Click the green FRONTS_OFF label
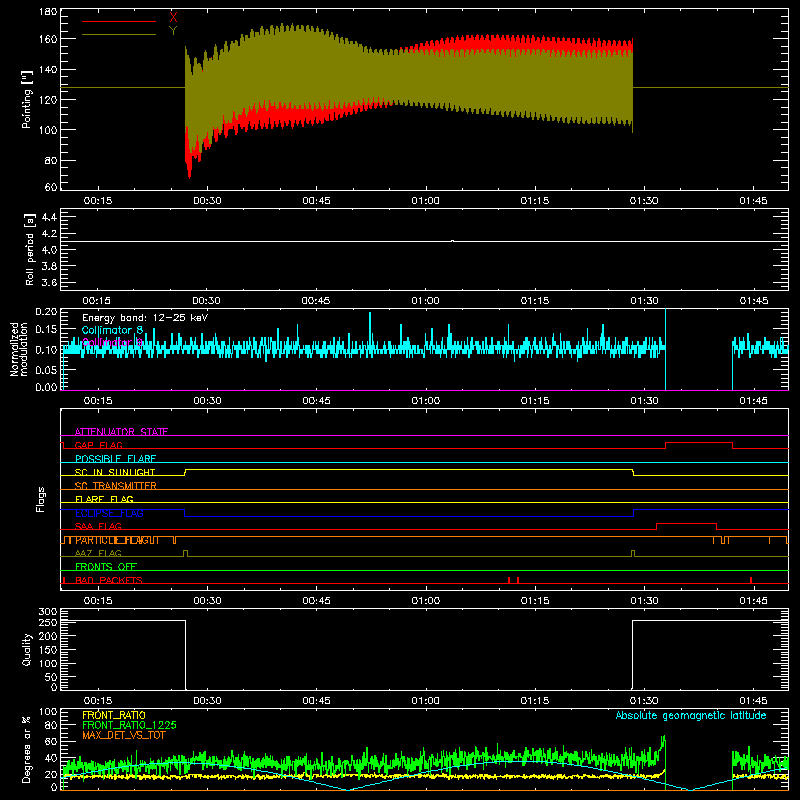The height and width of the screenshot is (800, 800). tap(106, 567)
